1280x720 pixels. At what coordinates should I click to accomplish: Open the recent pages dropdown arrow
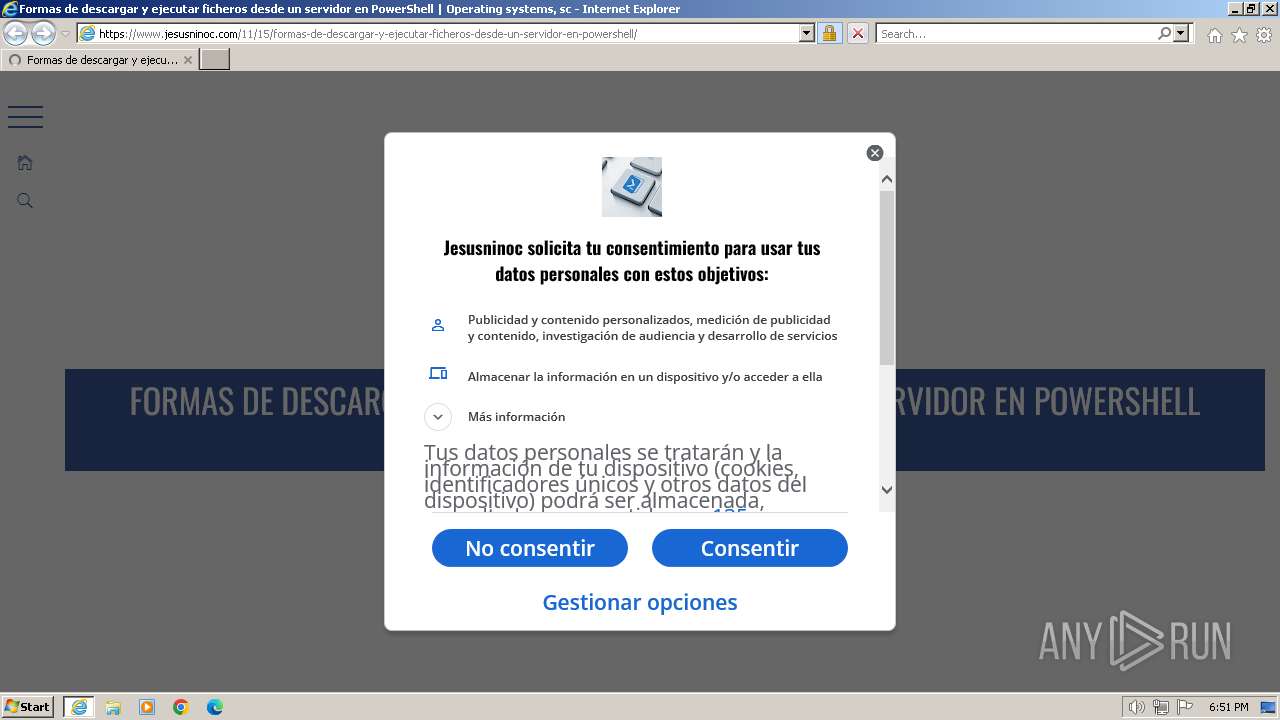[65, 34]
